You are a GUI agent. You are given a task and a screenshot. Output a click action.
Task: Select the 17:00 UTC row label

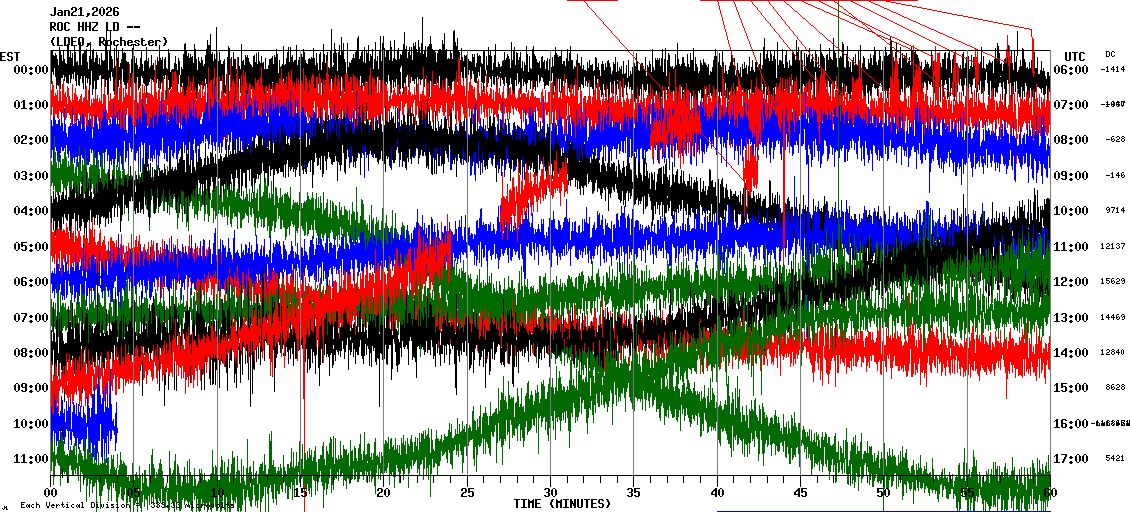click(1074, 459)
